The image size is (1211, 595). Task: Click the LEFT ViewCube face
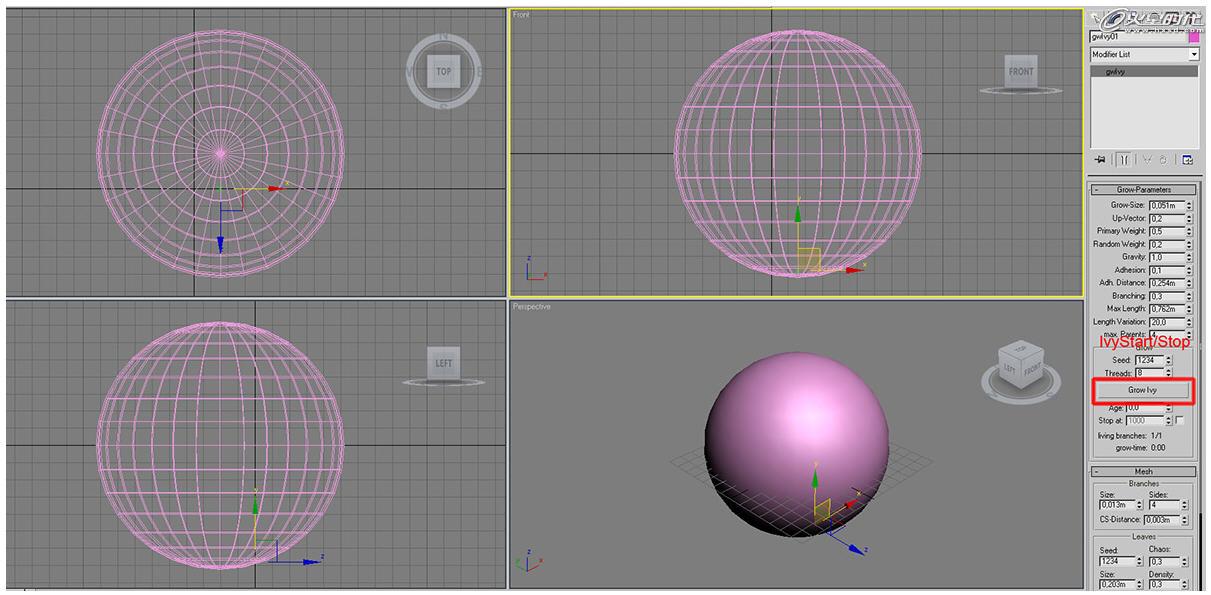point(444,363)
